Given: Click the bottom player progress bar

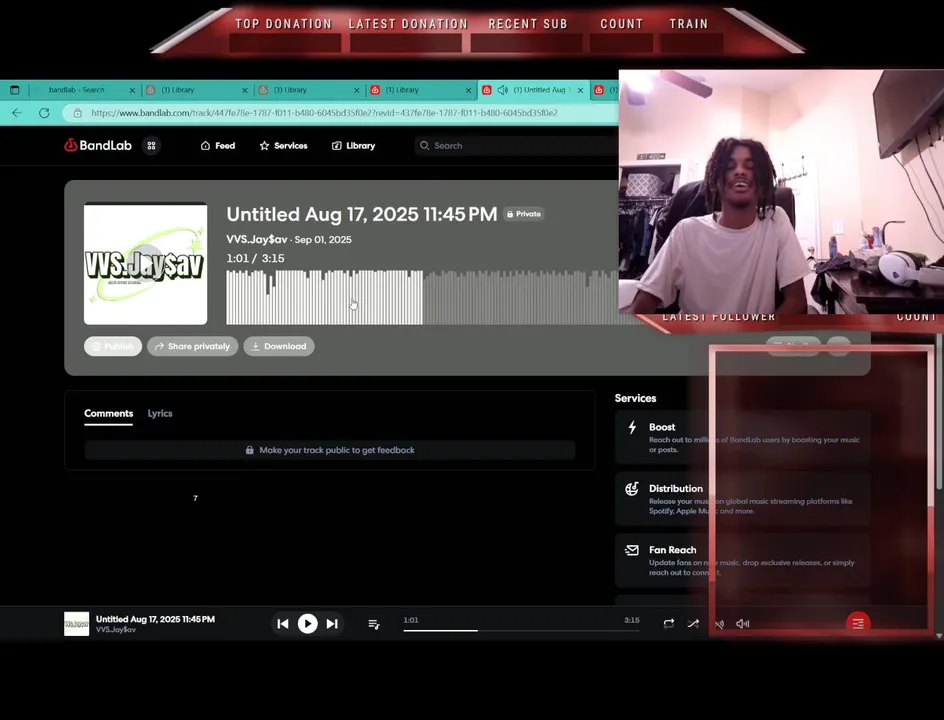Looking at the screenshot, I should (x=521, y=630).
